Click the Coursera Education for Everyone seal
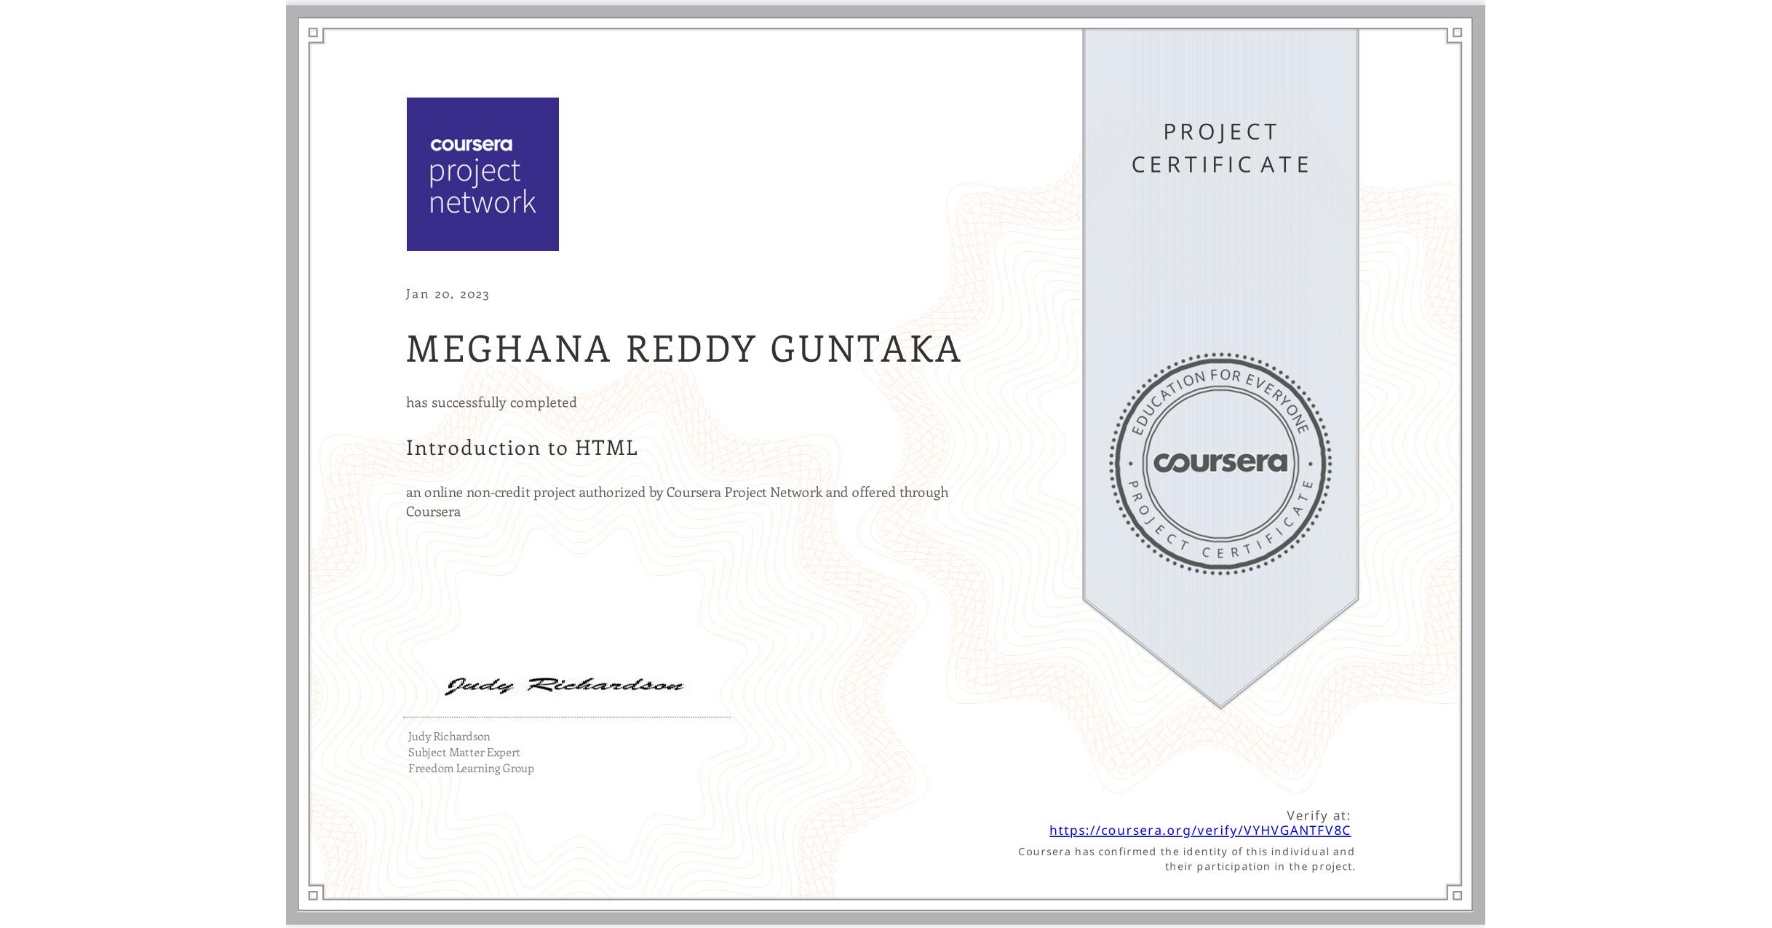Screen dimensions: 1772x928 (1220, 463)
